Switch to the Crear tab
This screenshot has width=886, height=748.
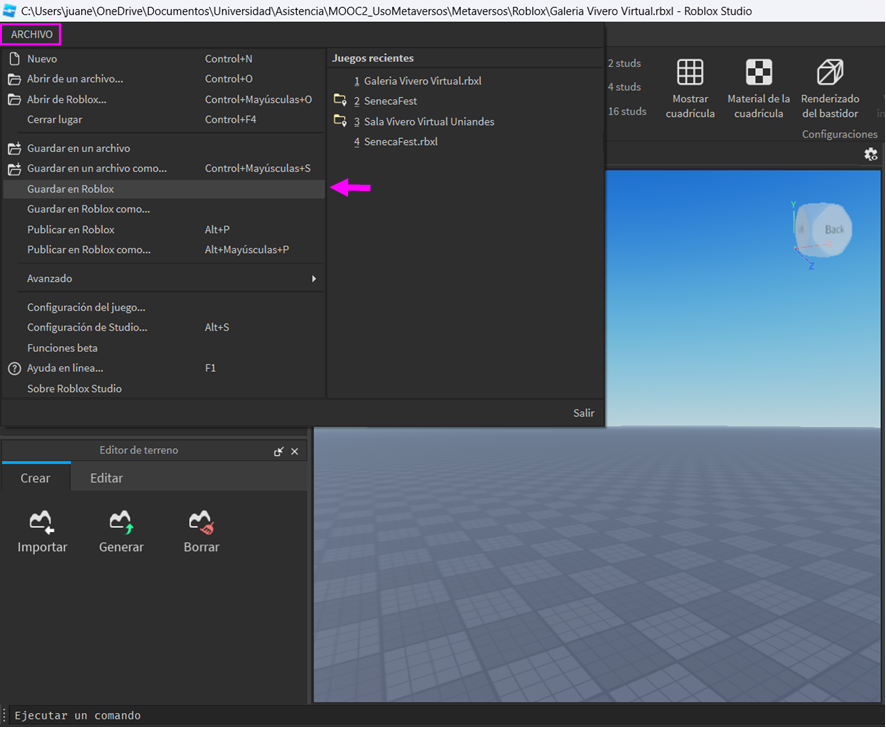[x=35, y=478]
